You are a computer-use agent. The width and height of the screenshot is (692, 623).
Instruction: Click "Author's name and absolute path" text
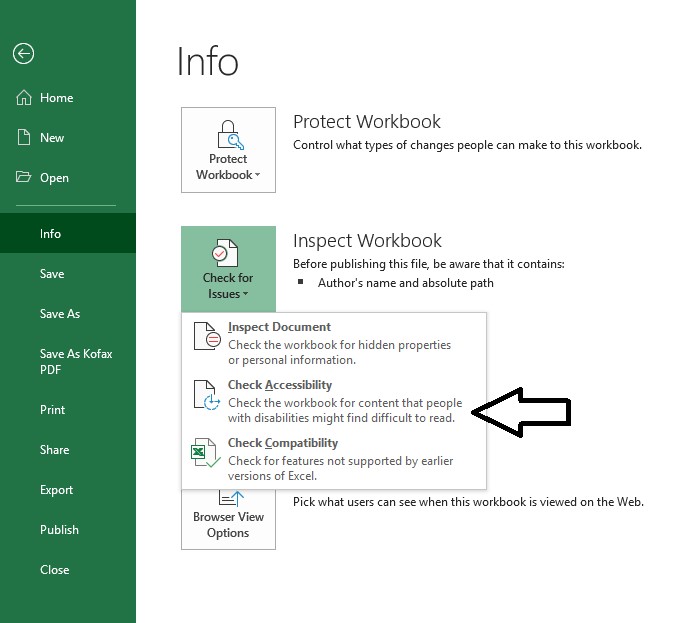click(x=406, y=283)
